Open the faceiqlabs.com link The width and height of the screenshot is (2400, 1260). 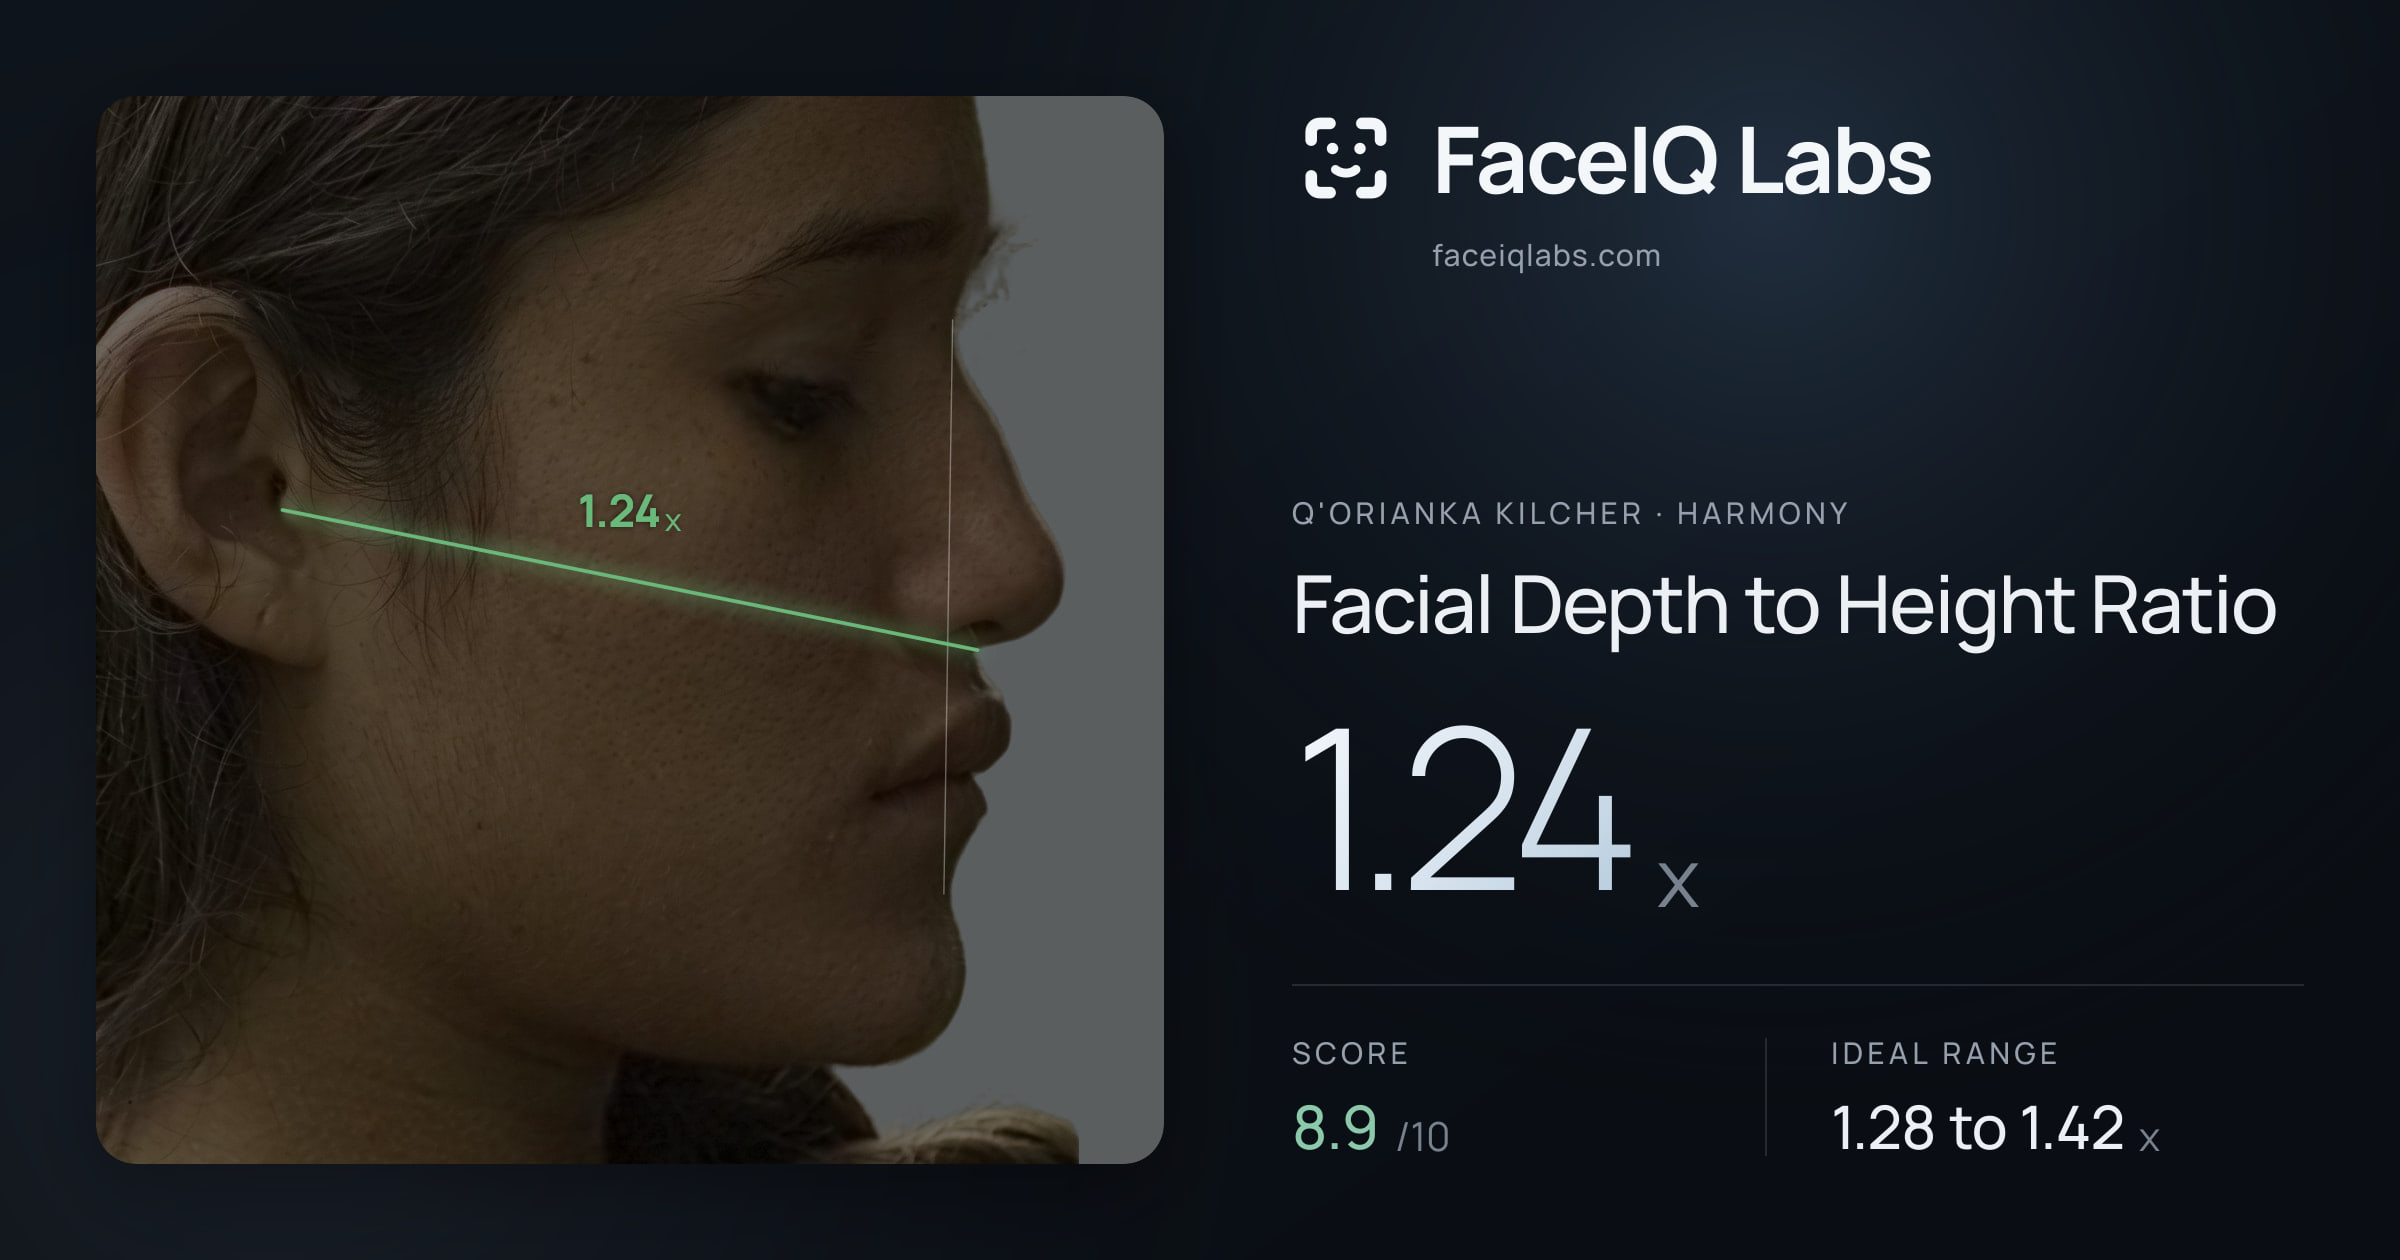point(1546,256)
